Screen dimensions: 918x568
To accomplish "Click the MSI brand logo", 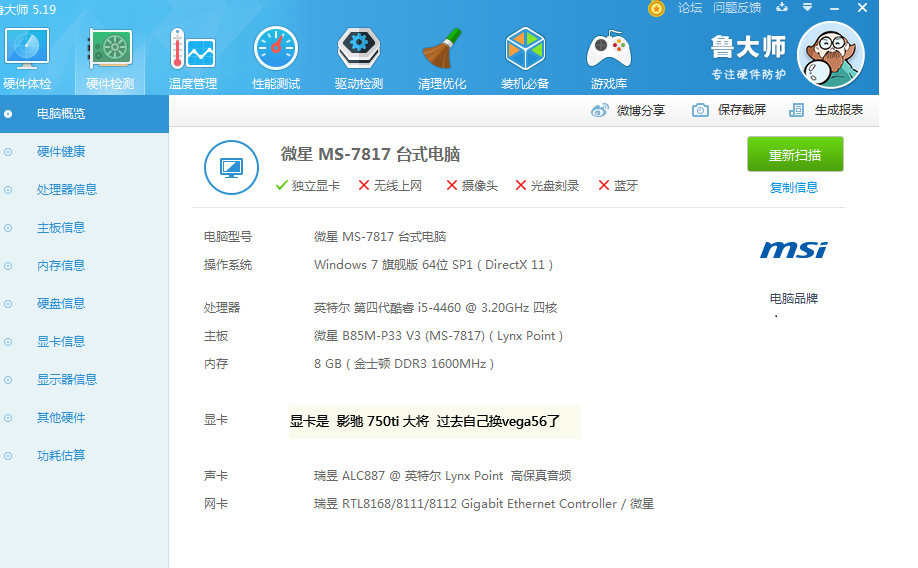I will [x=794, y=250].
